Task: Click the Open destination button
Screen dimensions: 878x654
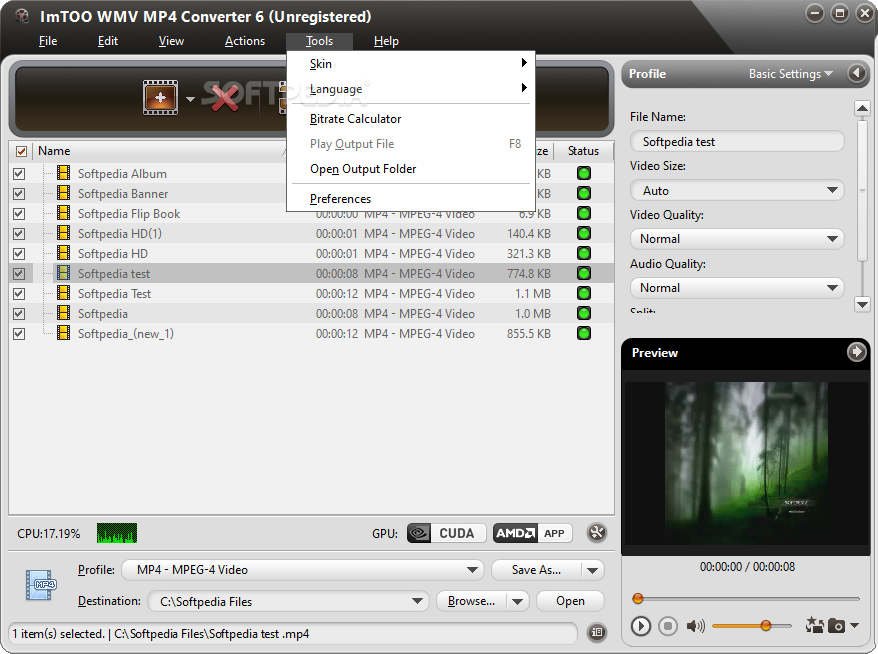Action: point(570,601)
